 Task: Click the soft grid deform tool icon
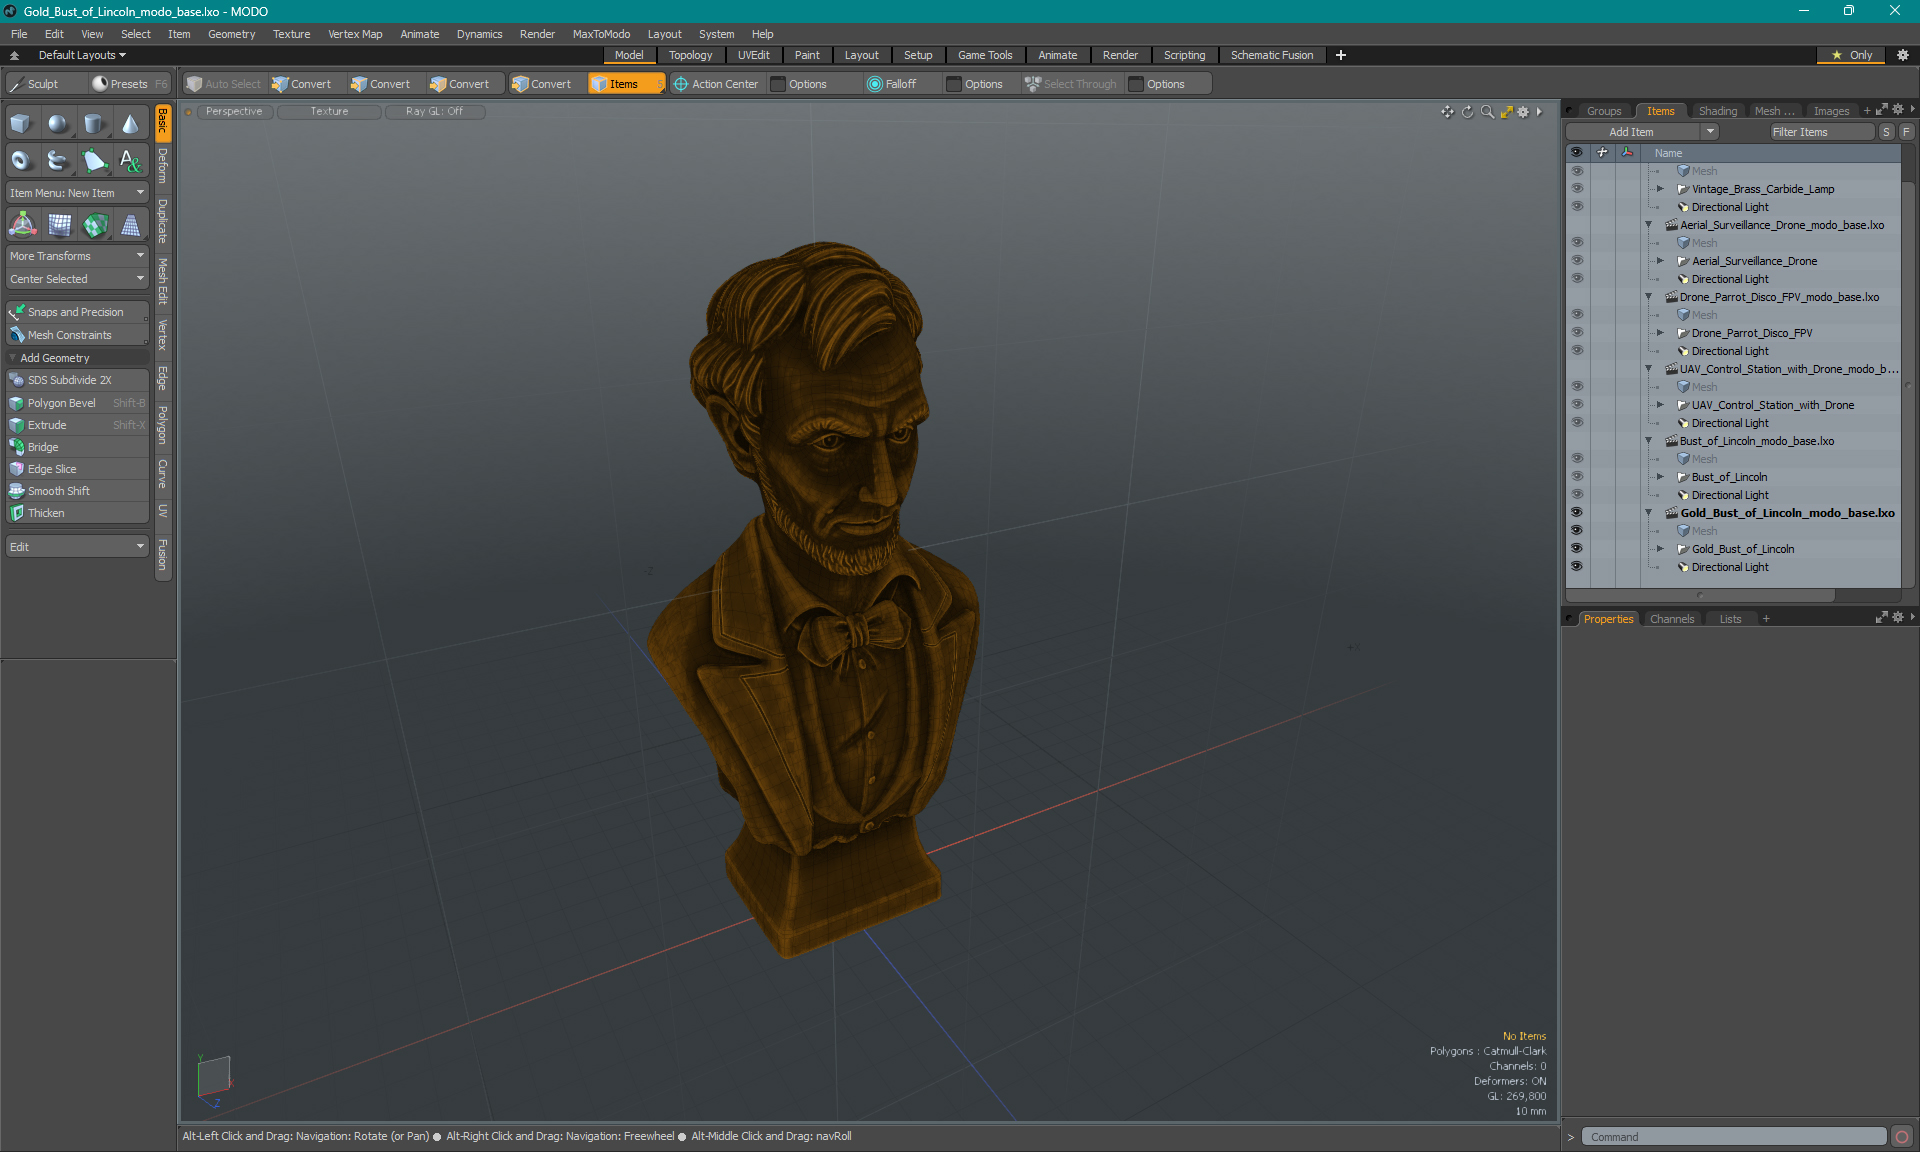[59, 225]
